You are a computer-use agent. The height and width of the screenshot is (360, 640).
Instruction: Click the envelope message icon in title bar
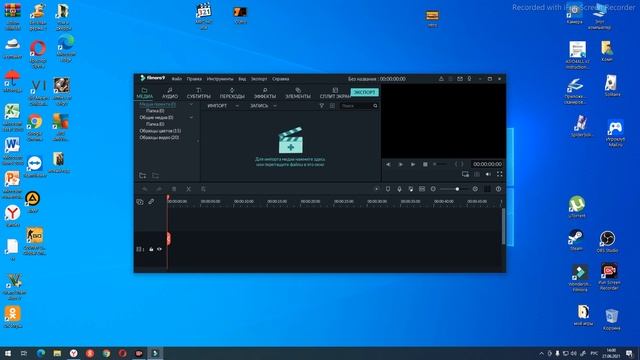pyautogui.click(x=460, y=79)
